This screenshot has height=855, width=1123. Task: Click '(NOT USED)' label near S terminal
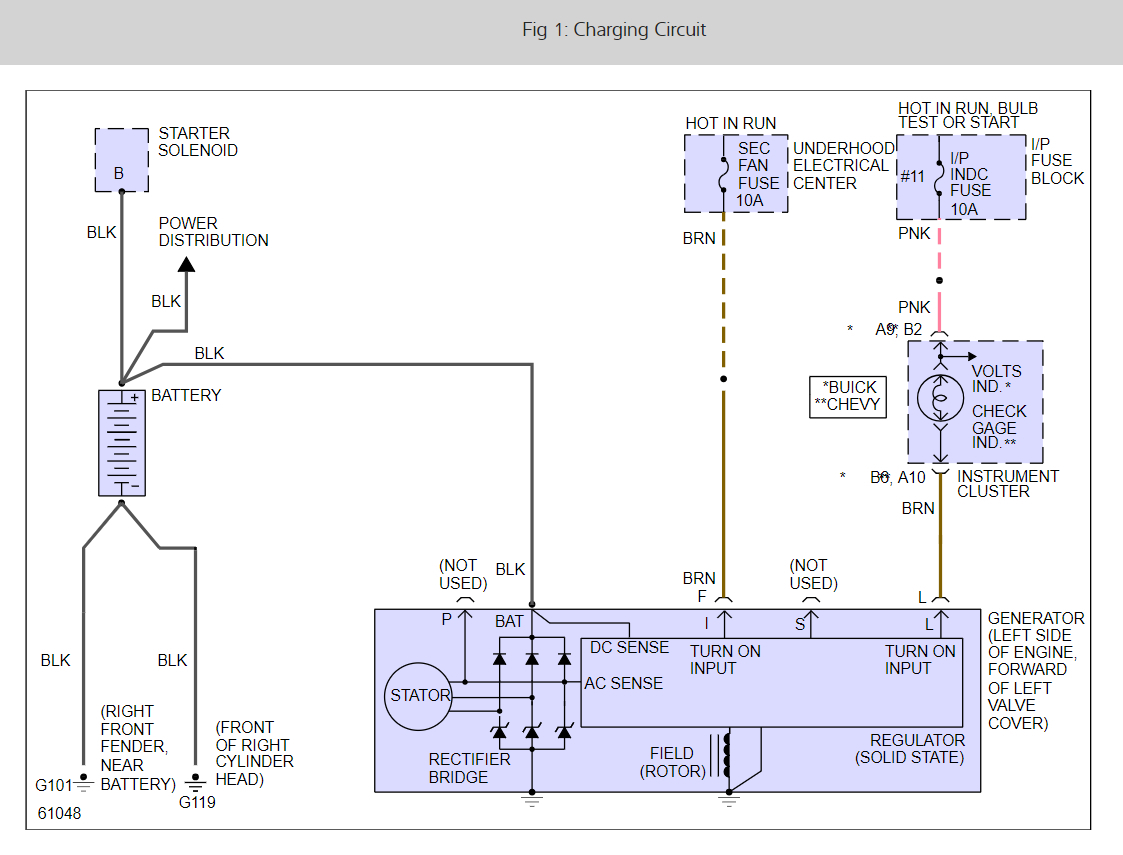[813, 574]
